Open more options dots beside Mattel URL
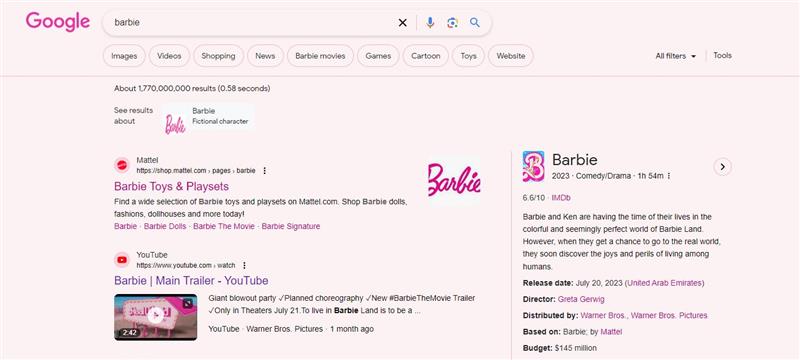Screen dimensions: 800x360 click(x=264, y=171)
